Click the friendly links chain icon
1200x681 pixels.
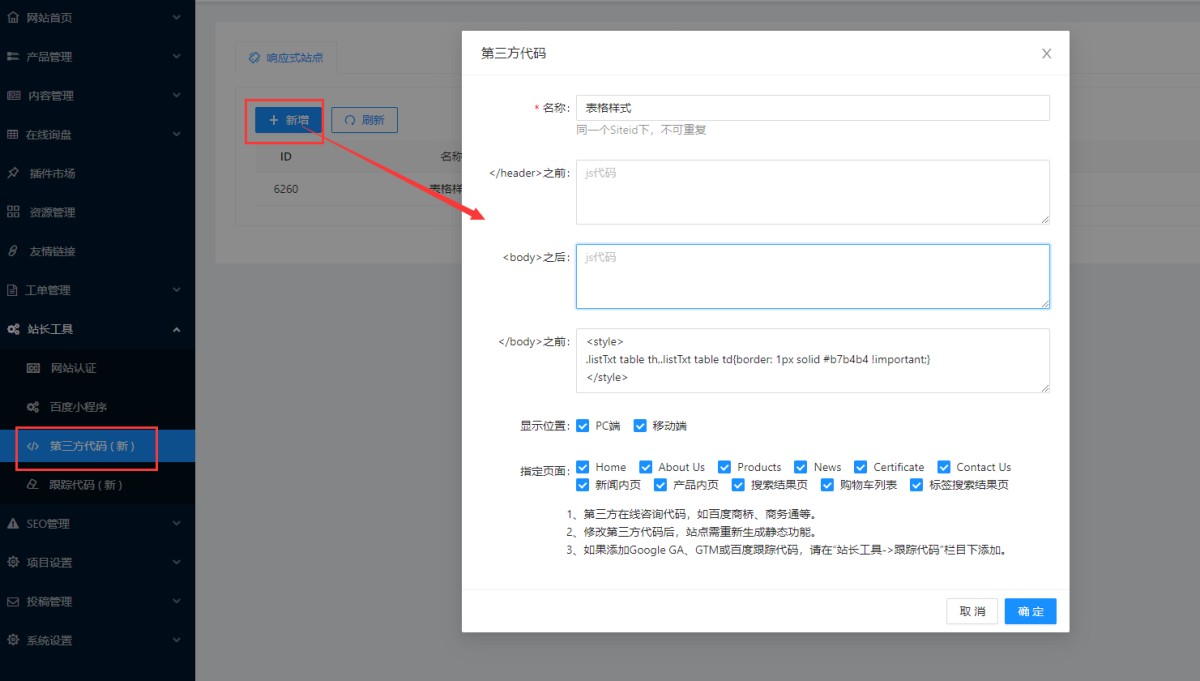pos(13,251)
